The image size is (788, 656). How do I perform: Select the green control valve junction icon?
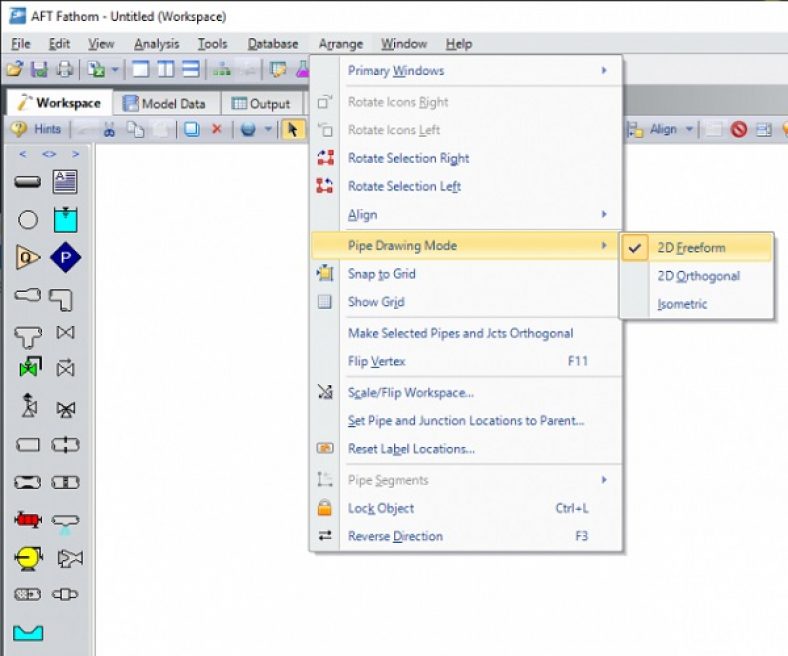28,369
